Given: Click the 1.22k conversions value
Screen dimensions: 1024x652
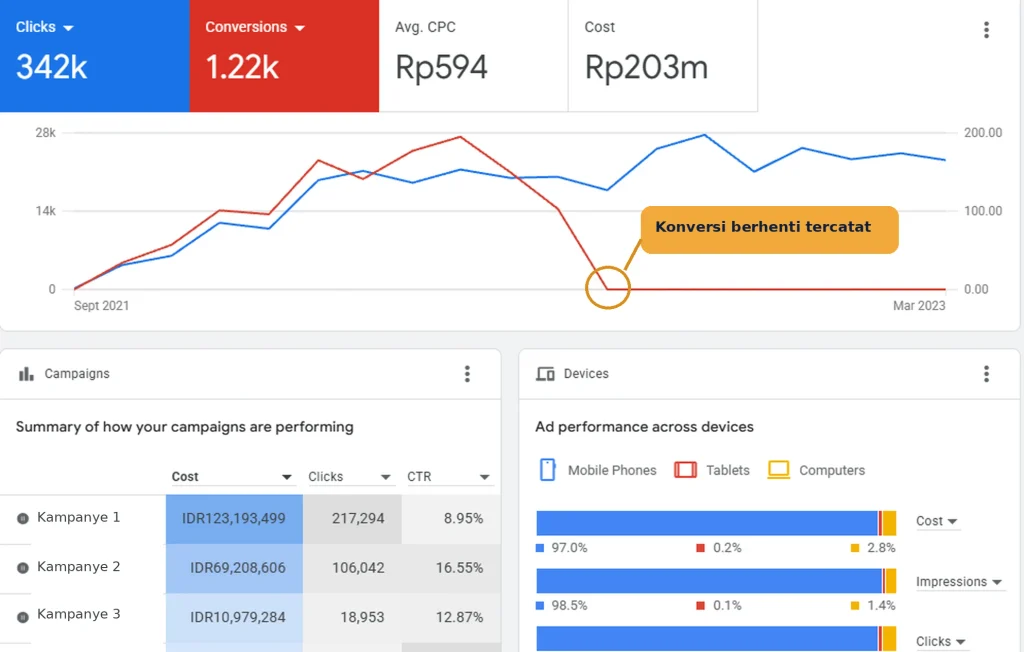Looking at the screenshot, I should click(242, 67).
